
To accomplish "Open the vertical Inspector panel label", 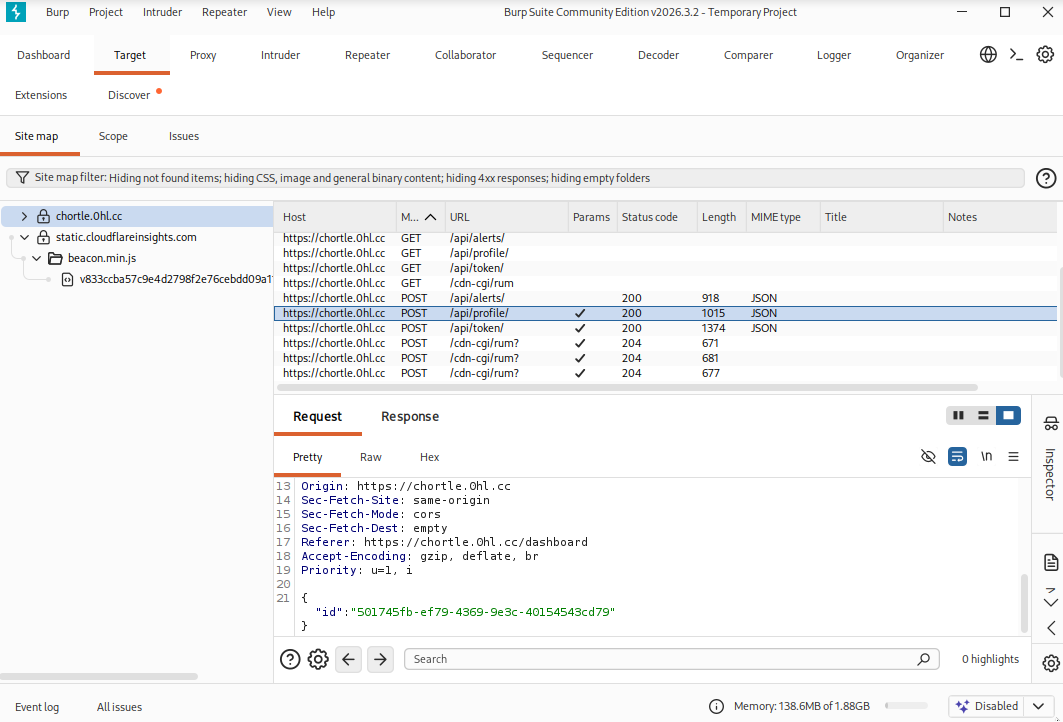I will tap(1050, 475).
